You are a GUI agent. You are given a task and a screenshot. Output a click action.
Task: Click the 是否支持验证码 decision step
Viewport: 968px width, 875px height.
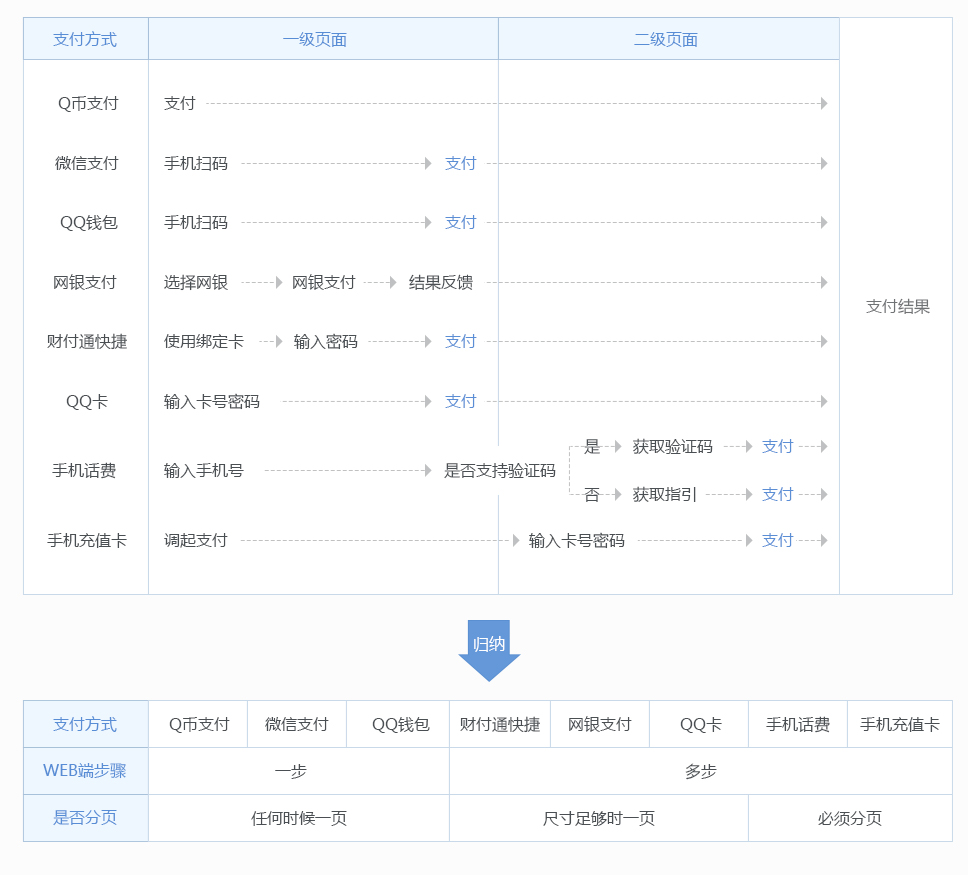pos(499,471)
